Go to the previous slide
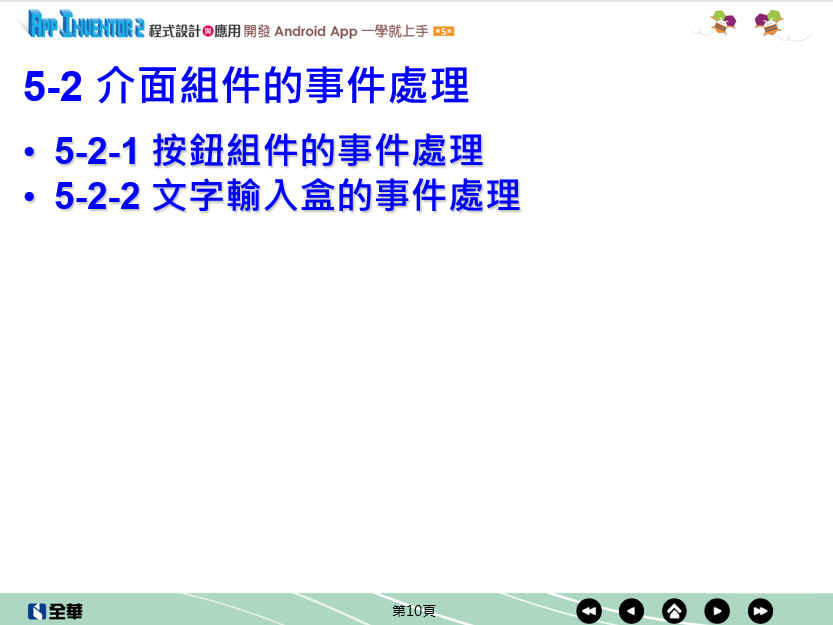833x625 pixels. coord(631,610)
